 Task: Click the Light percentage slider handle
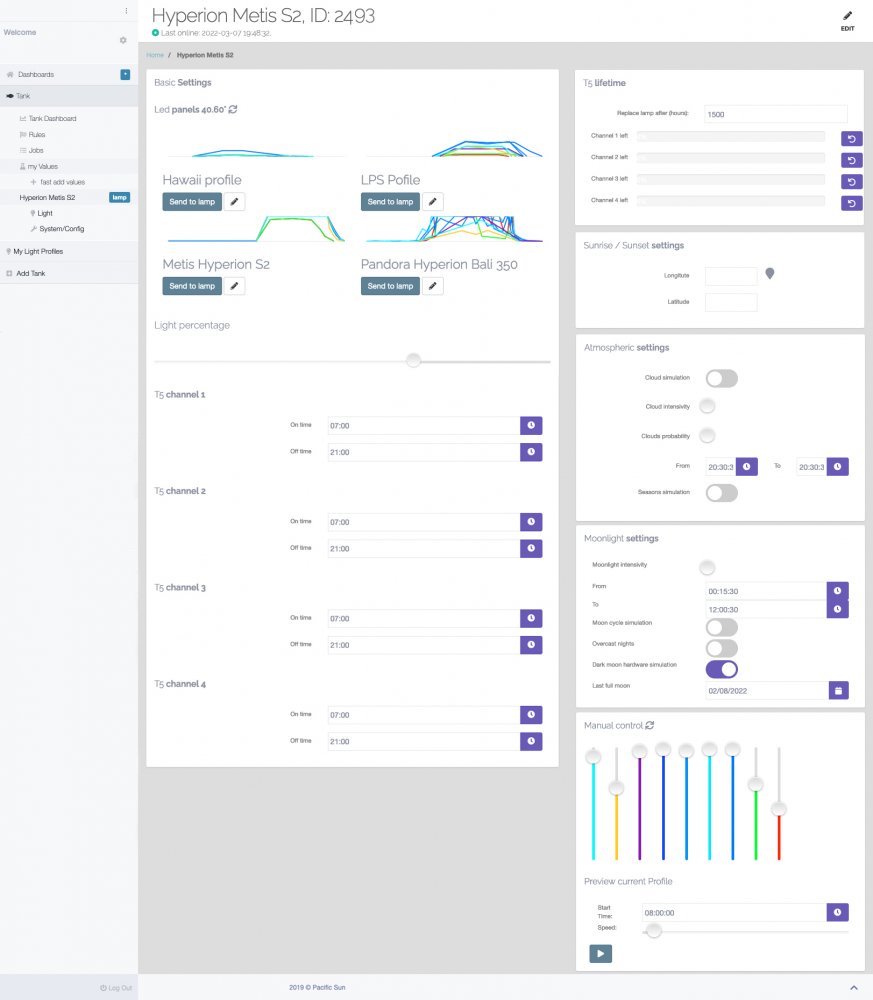(x=413, y=361)
